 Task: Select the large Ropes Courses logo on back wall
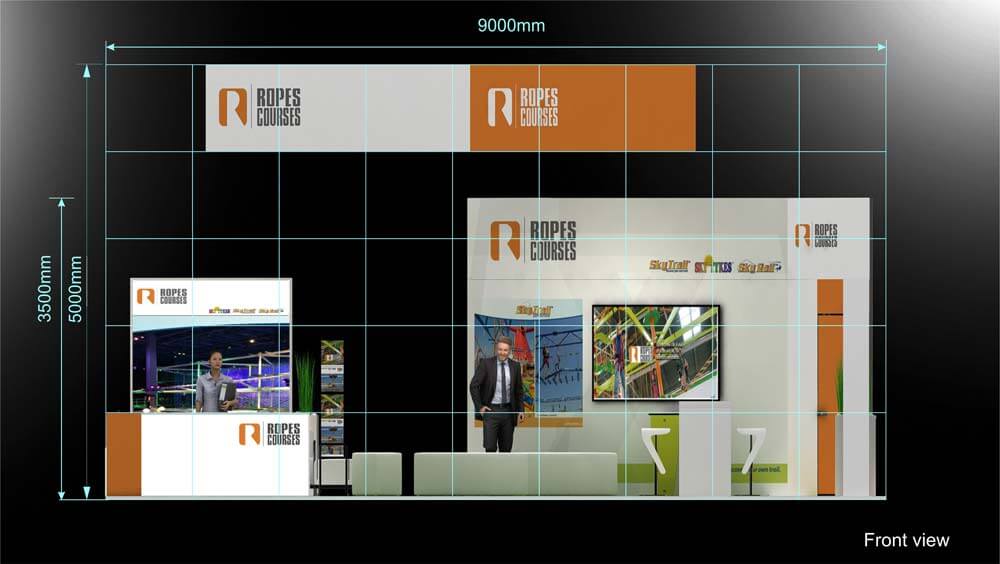coord(533,240)
